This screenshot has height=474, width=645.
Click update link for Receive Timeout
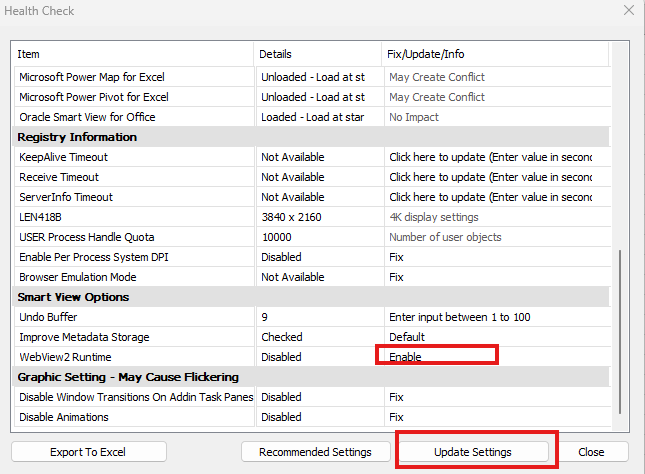[x=490, y=177]
